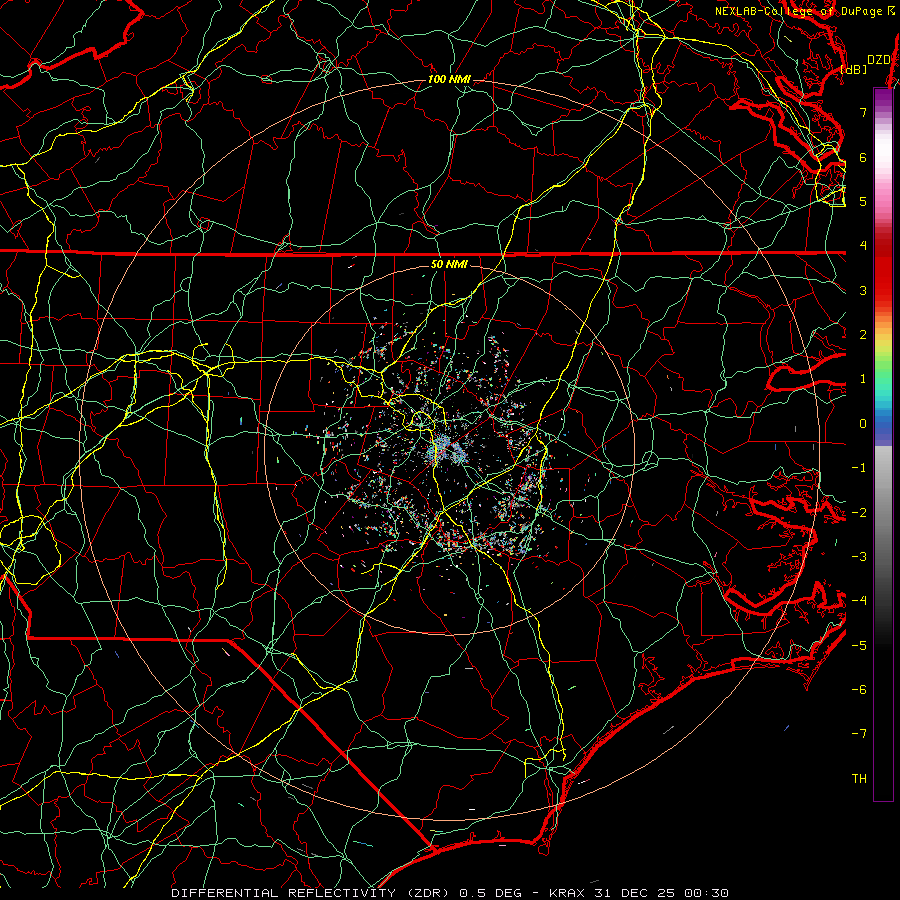Select the "-3" value on the ZDR scale
Viewport: 900px width, 900px height.
pos(859,557)
